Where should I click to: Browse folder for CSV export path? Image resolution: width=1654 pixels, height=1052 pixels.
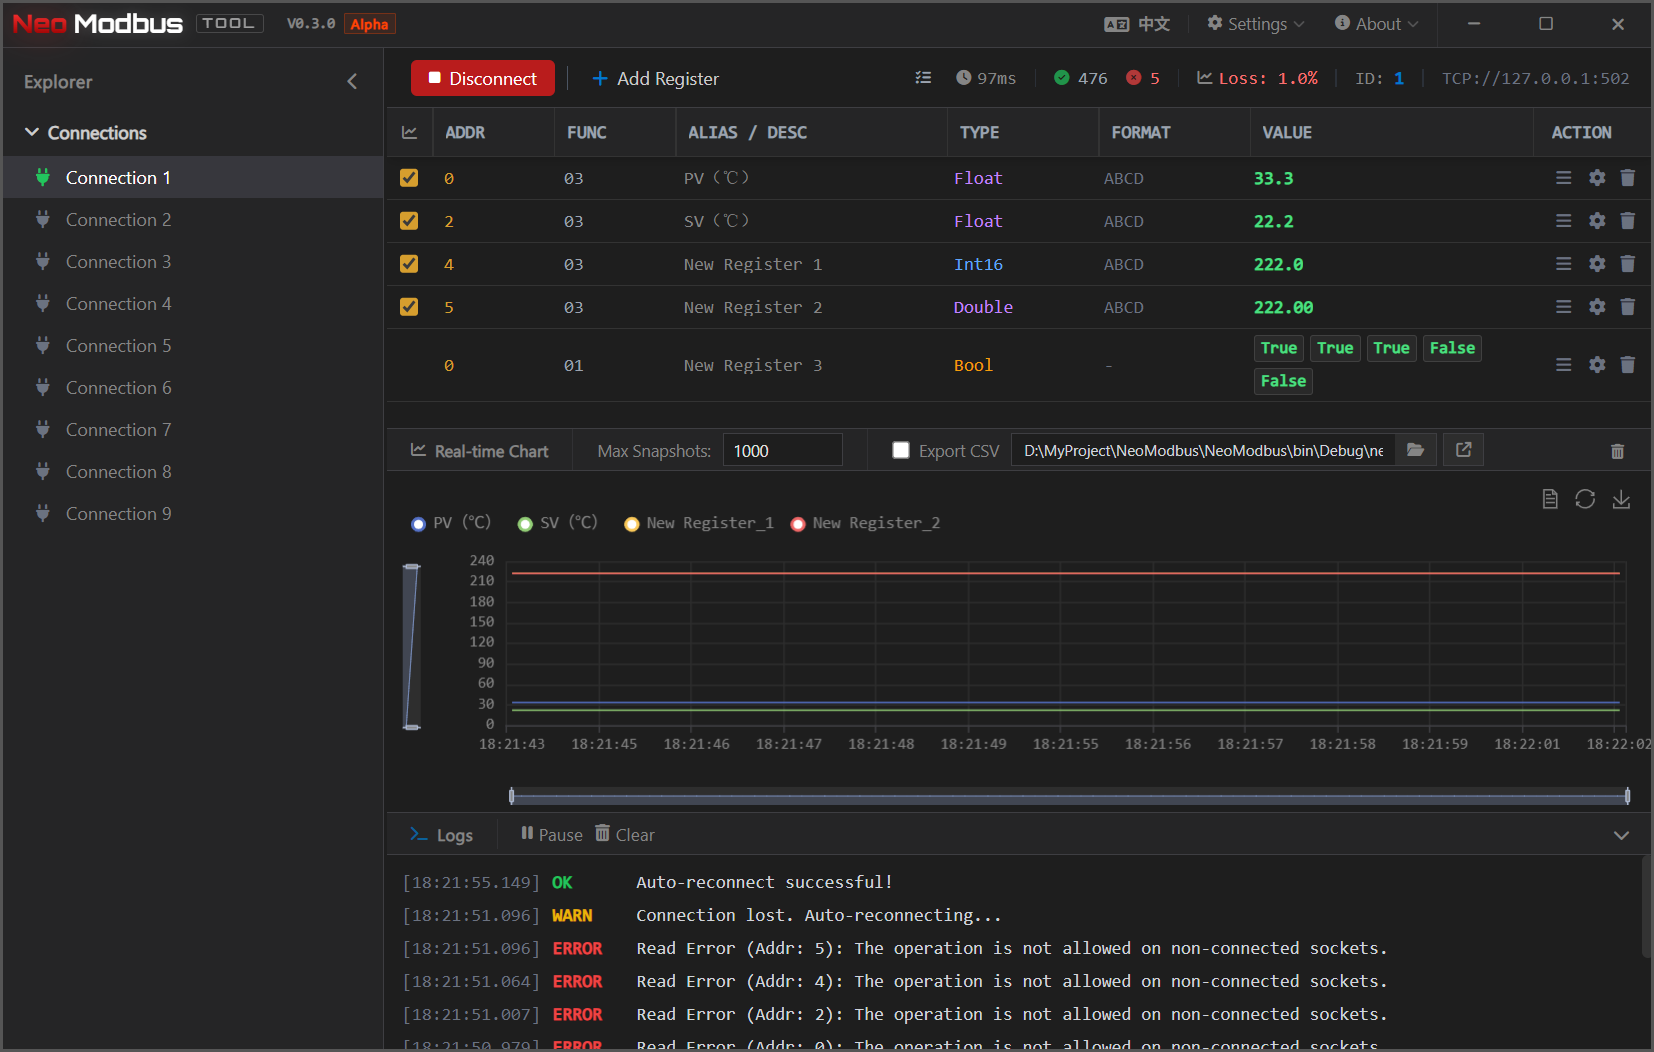pyautogui.click(x=1415, y=450)
